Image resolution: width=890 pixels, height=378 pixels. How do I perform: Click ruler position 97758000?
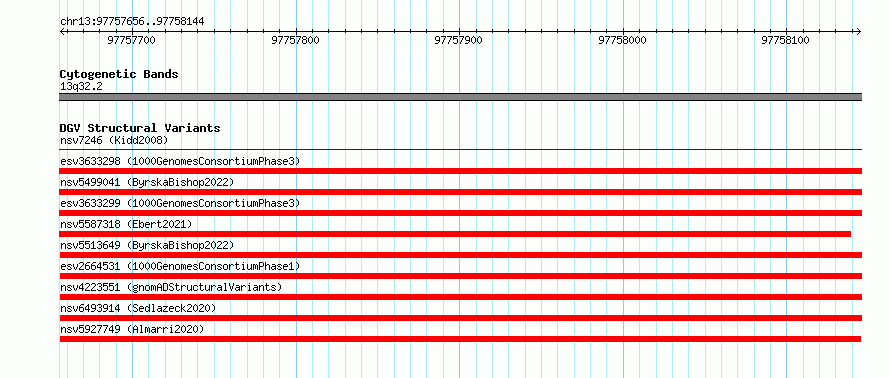point(622,40)
